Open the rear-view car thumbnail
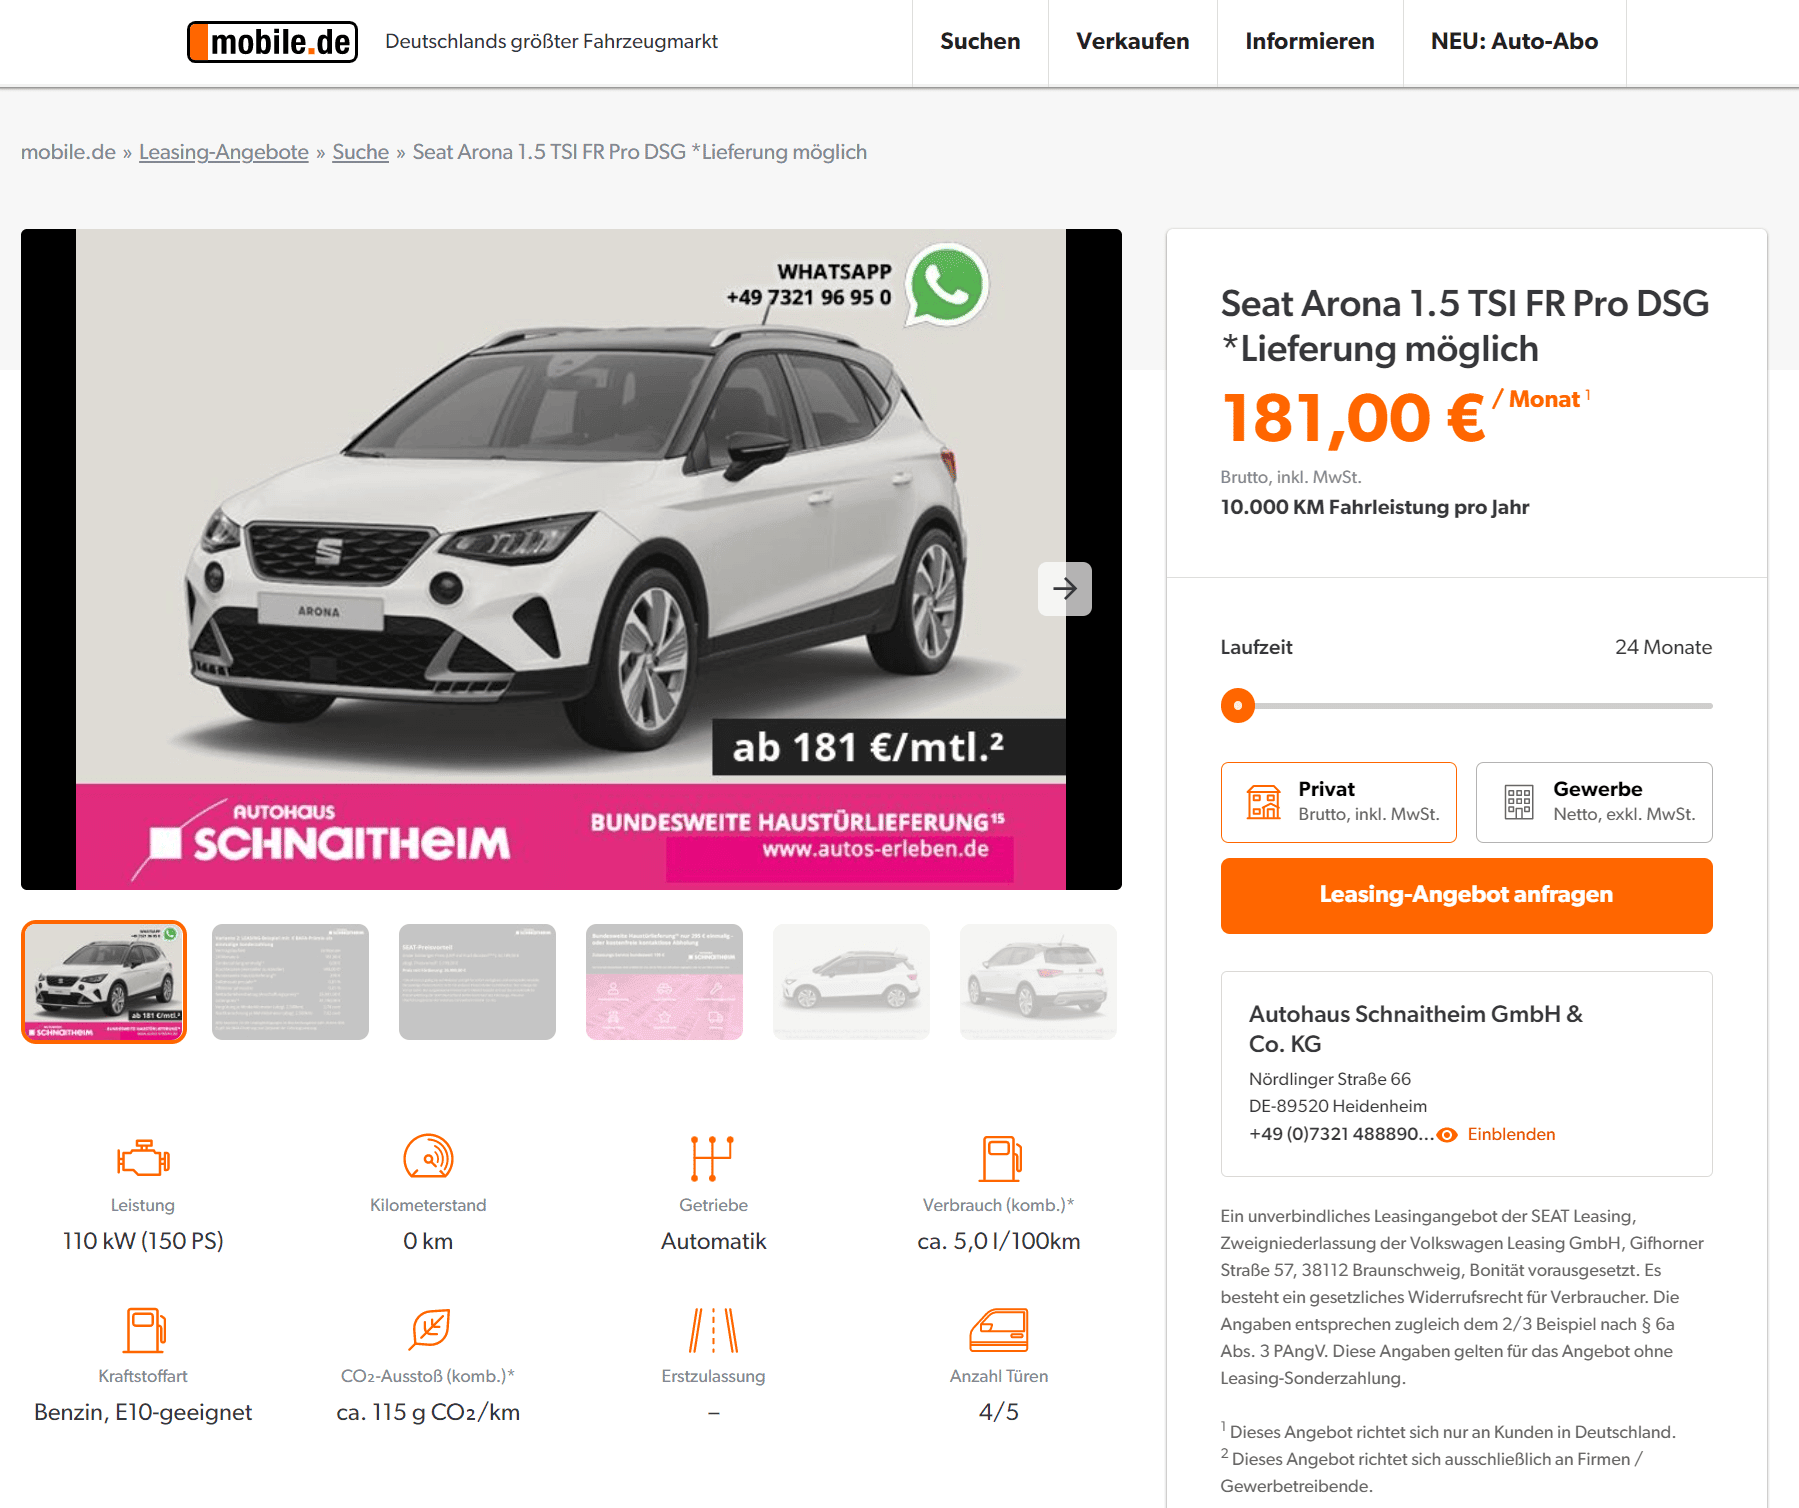The width and height of the screenshot is (1799, 1508). [1038, 982]
